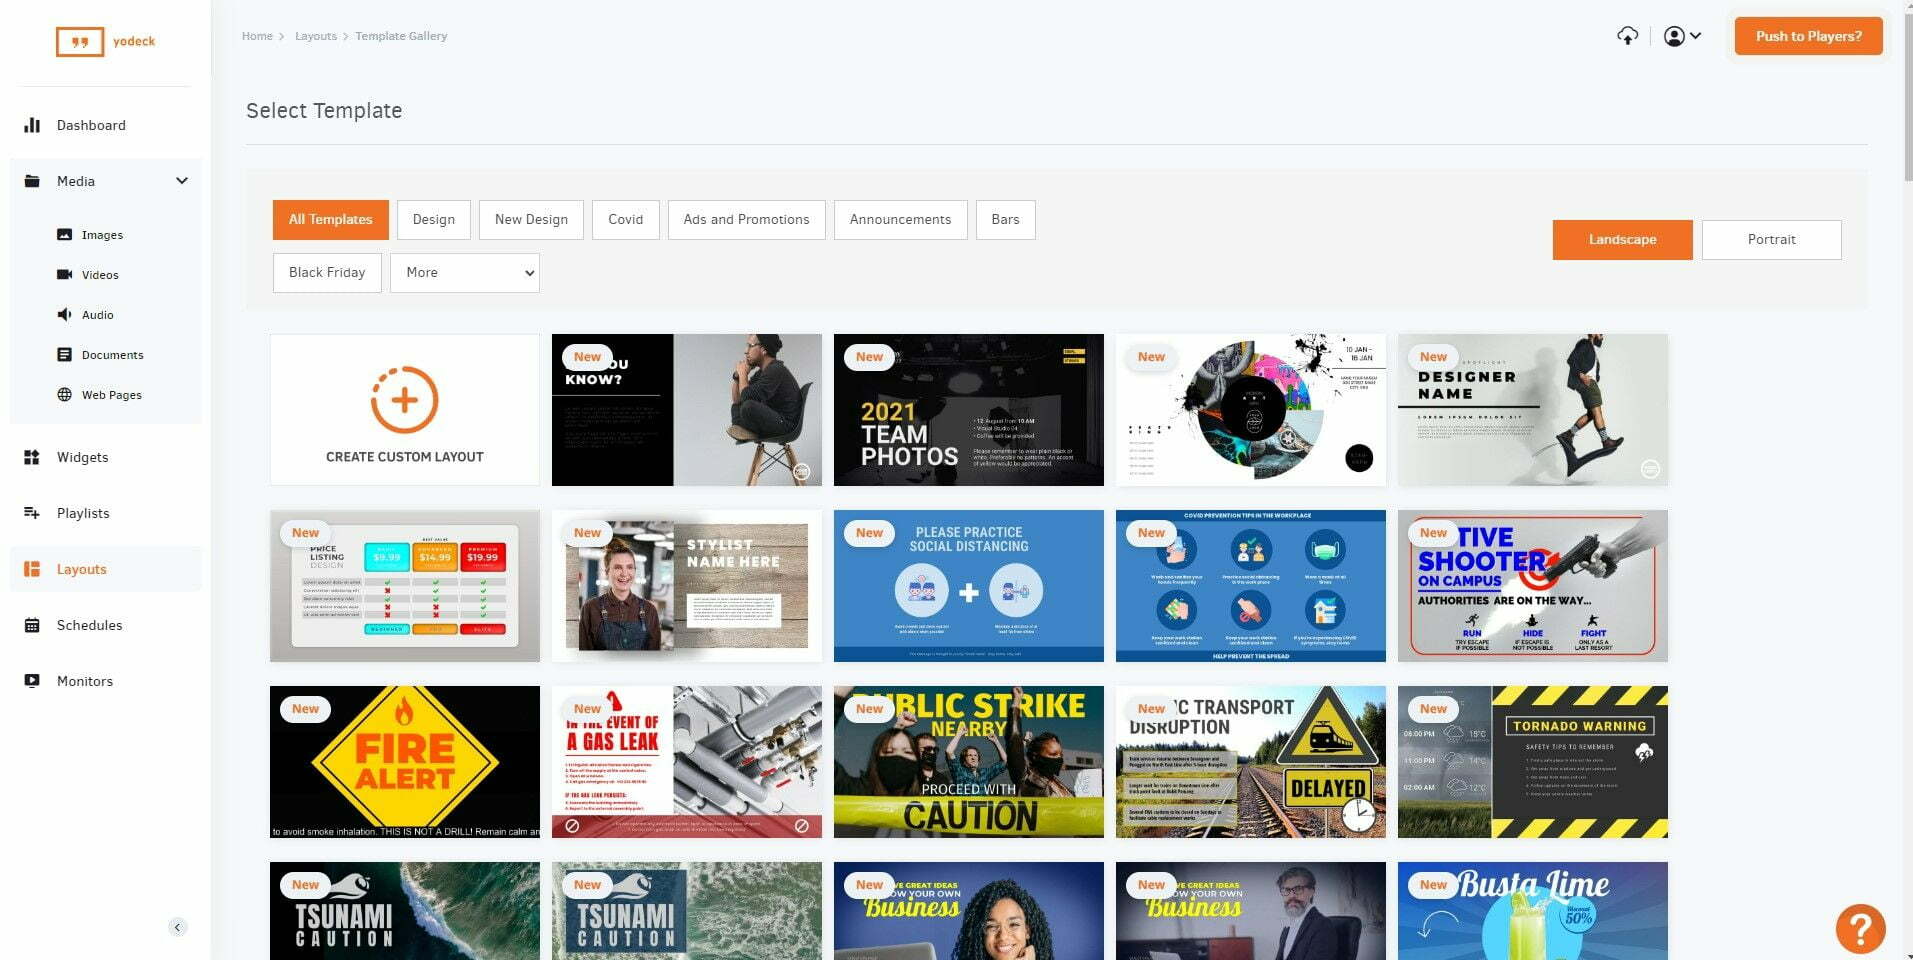Select the Create Custom Layout card
Viewport: 1913px width, 960px height.
(x=405, y=410)
